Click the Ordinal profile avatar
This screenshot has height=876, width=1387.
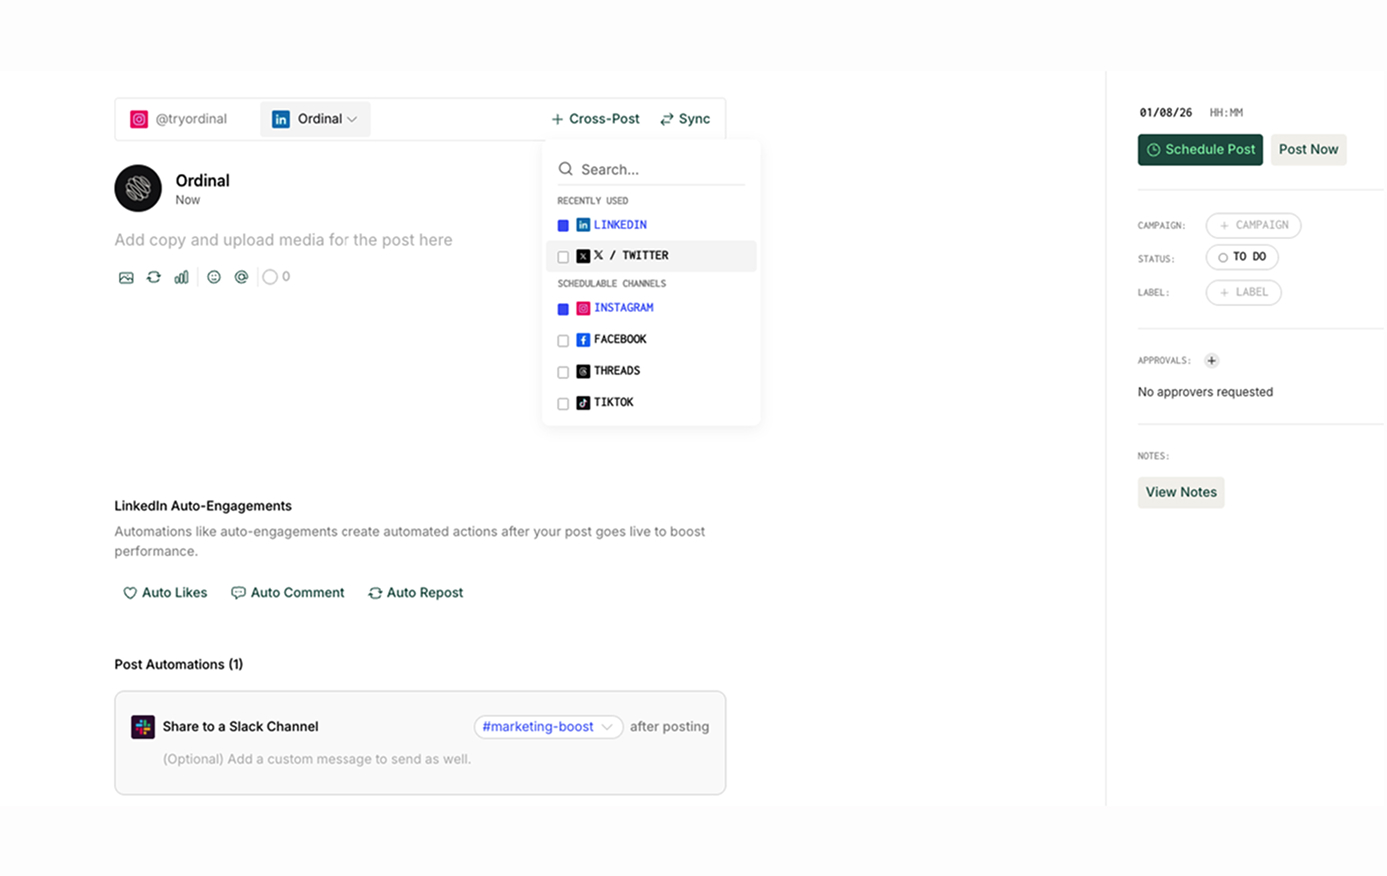pyautogui.click(x=138, y=188)
